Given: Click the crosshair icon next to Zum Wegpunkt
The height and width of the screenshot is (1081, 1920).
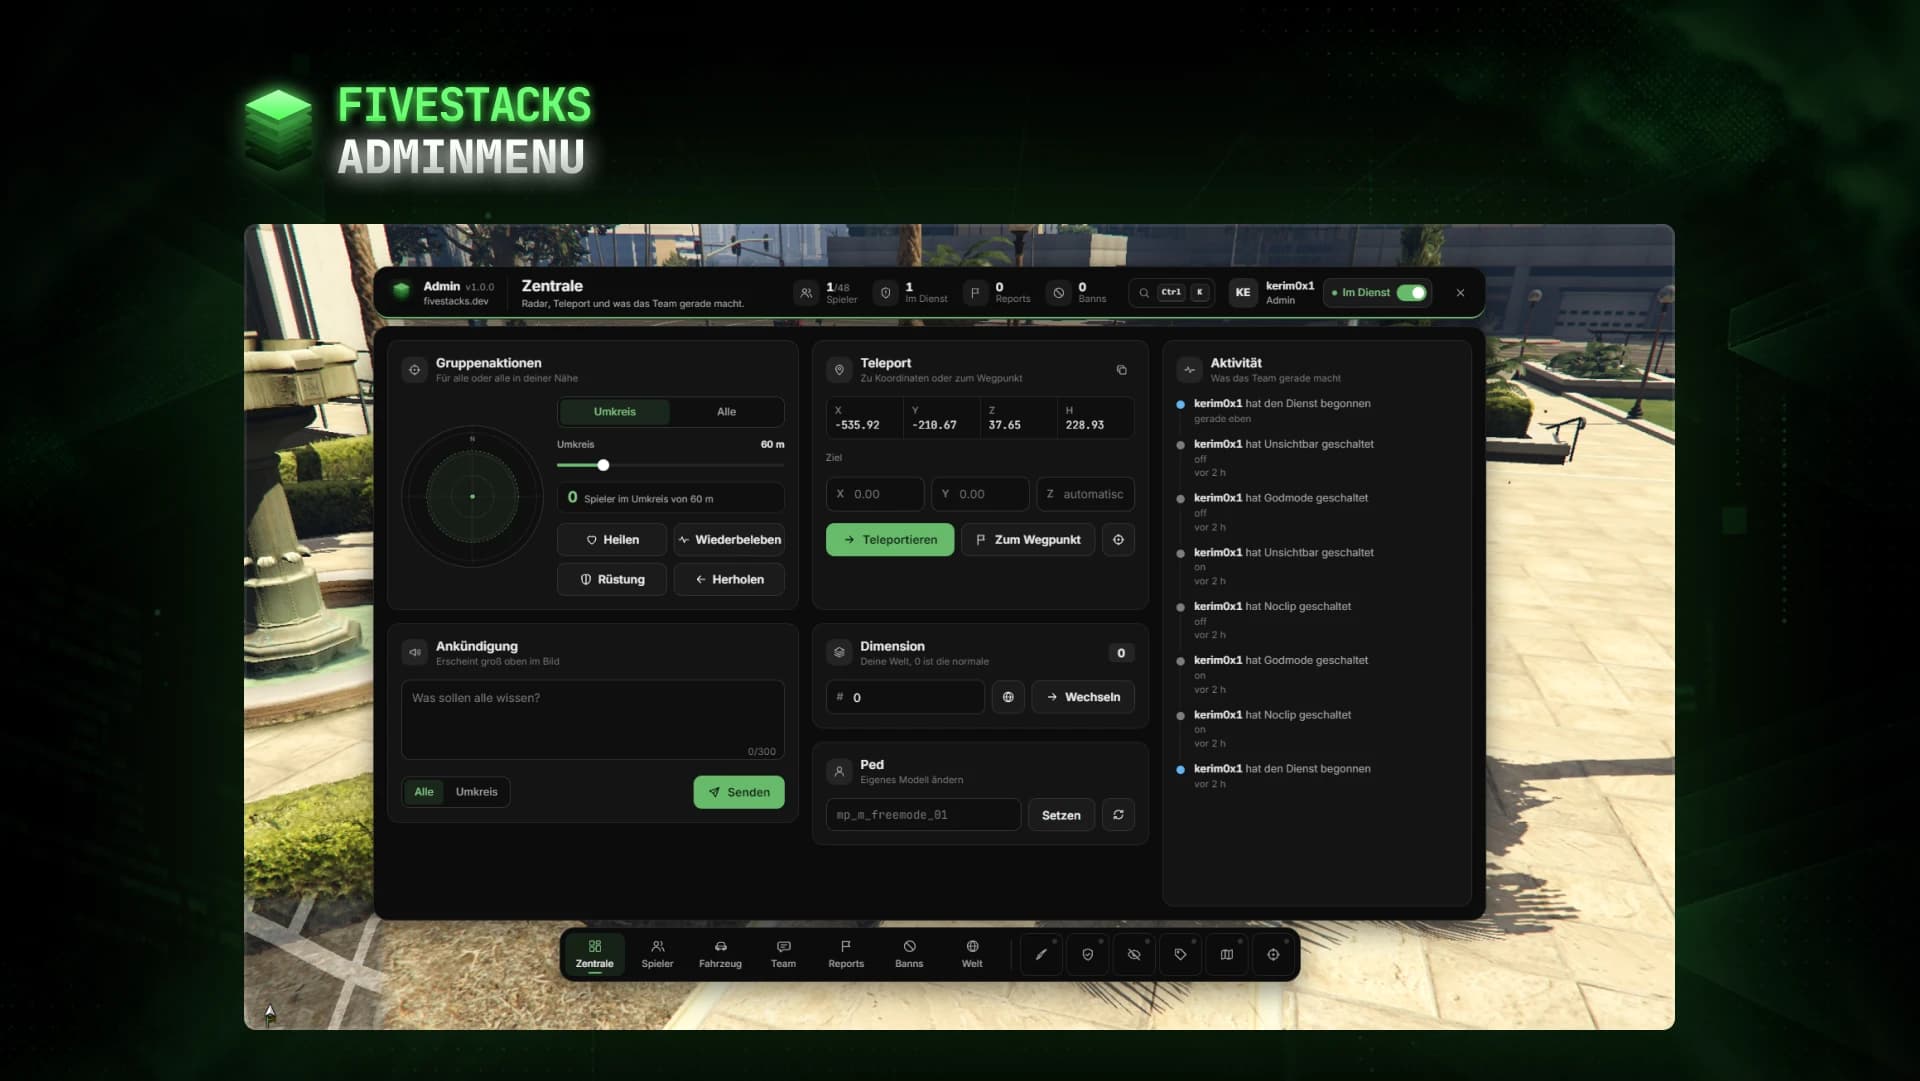Looking at the screenshot, I should coord(1118,540).
